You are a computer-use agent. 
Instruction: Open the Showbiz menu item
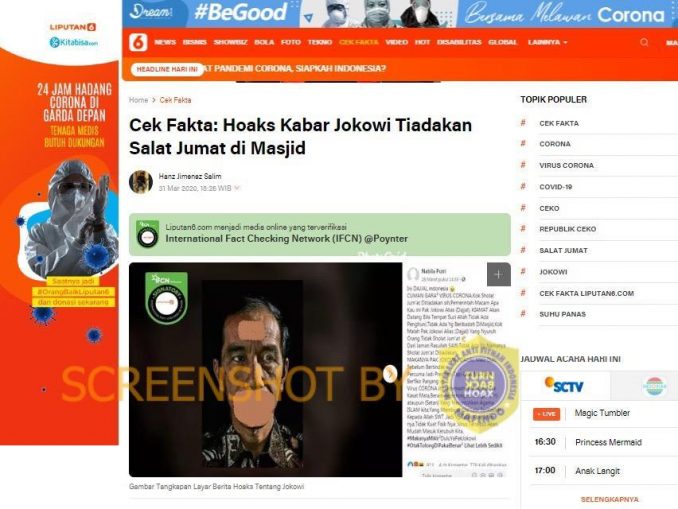230,42
